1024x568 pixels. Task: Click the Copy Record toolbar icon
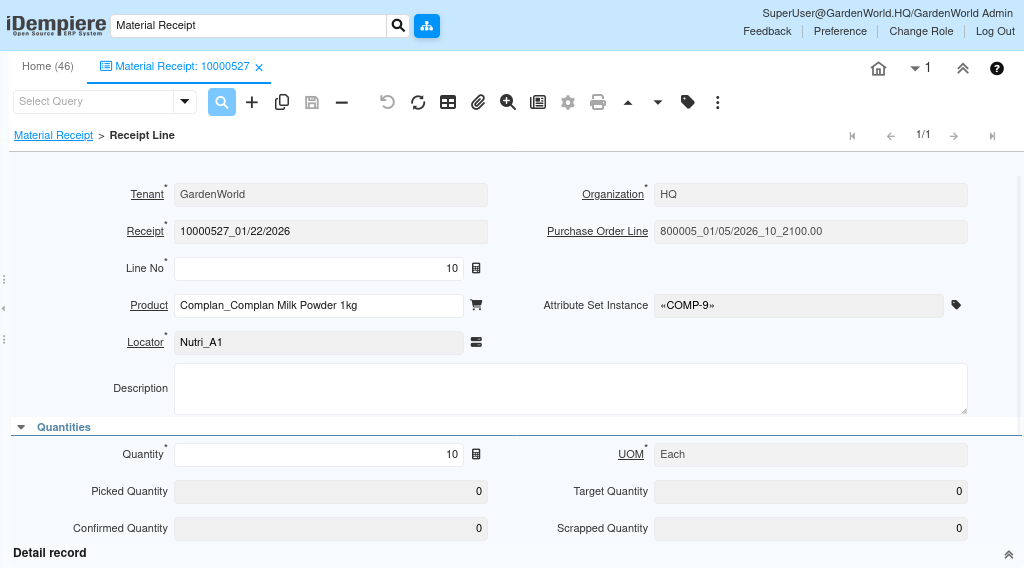tap(282, 102)
